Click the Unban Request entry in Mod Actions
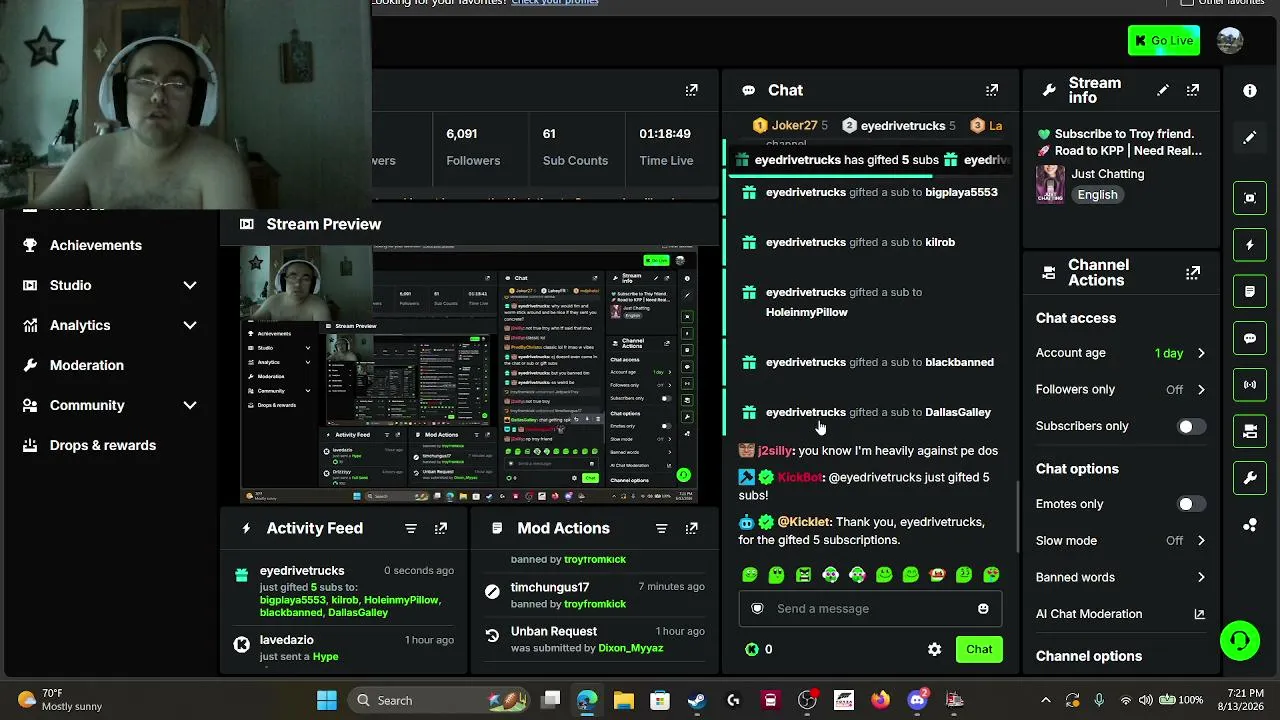 (x=594, y=639)
